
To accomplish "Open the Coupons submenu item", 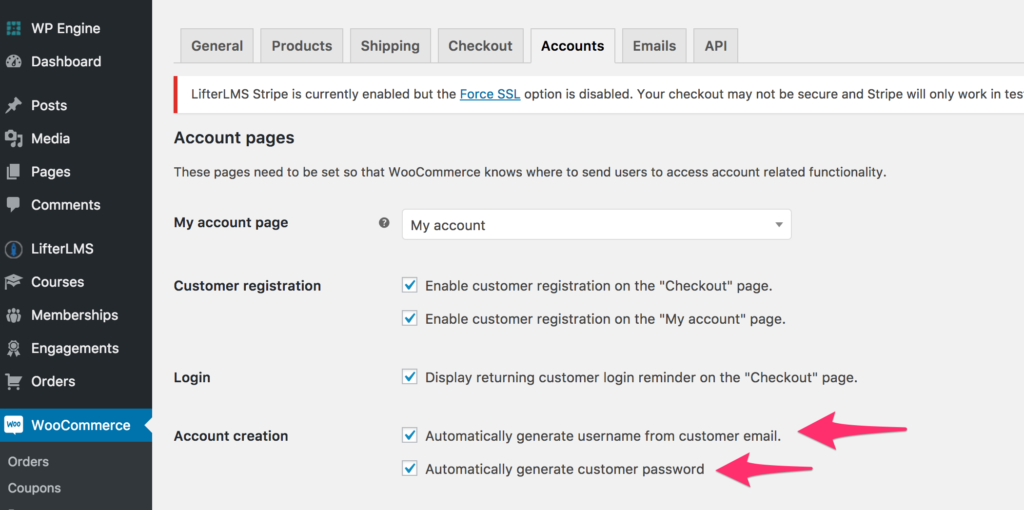I will pyautogui.click(x=34, y=488).
